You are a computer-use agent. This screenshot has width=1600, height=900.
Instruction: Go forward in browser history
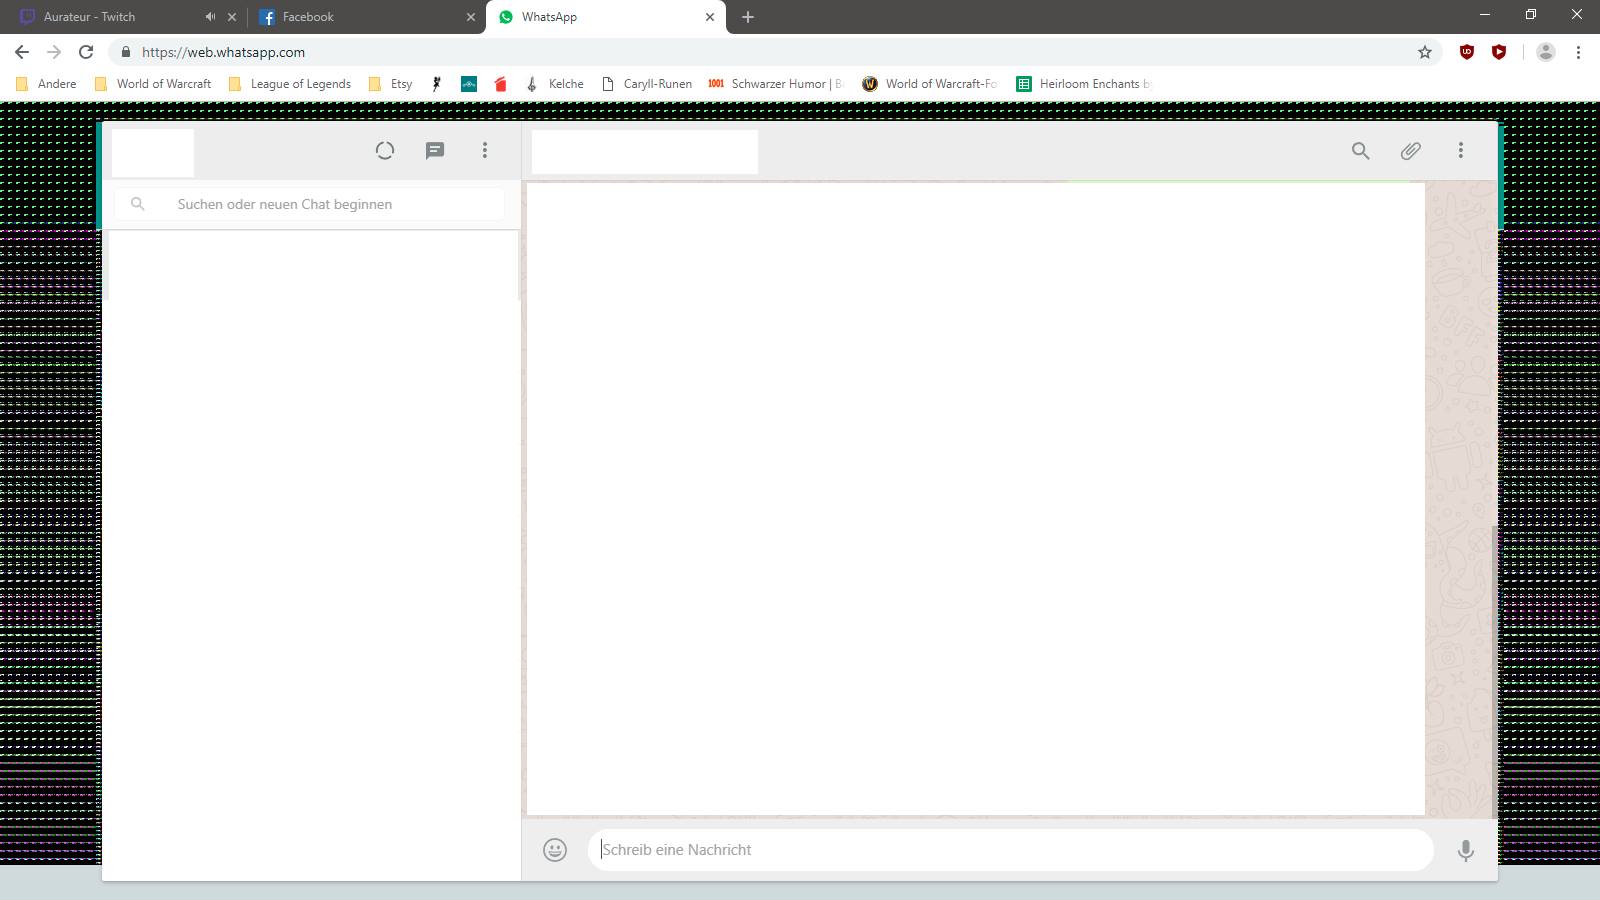(54, 52)
